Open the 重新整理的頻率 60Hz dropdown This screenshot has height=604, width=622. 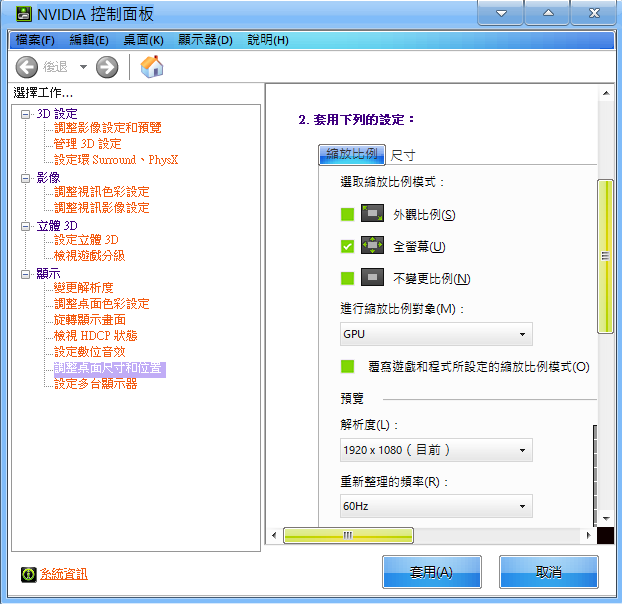[436, 506]
